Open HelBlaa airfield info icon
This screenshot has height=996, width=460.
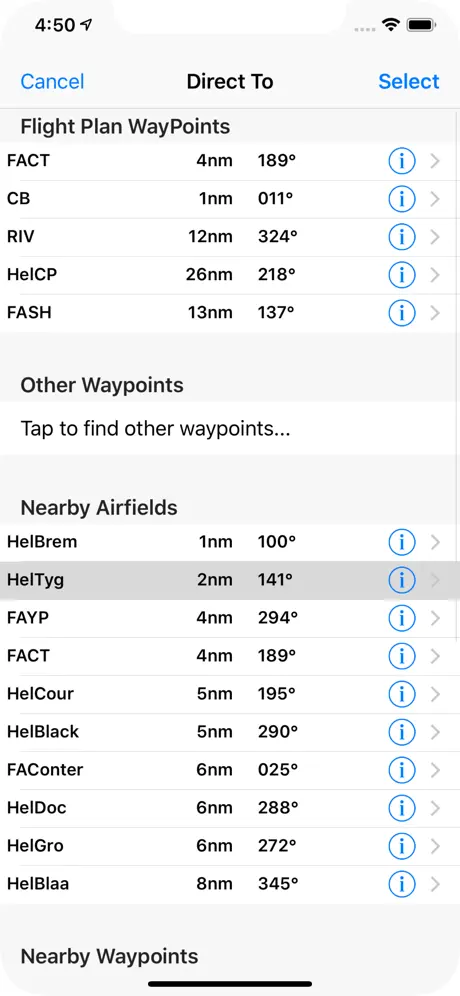tap(402, 884)
